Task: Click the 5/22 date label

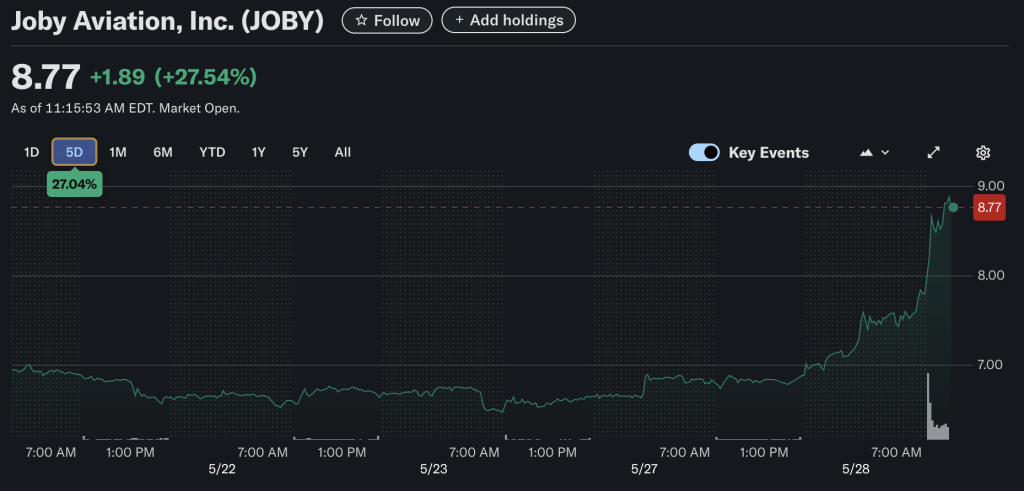Action: pyautogui.click(x=222, y=469)
